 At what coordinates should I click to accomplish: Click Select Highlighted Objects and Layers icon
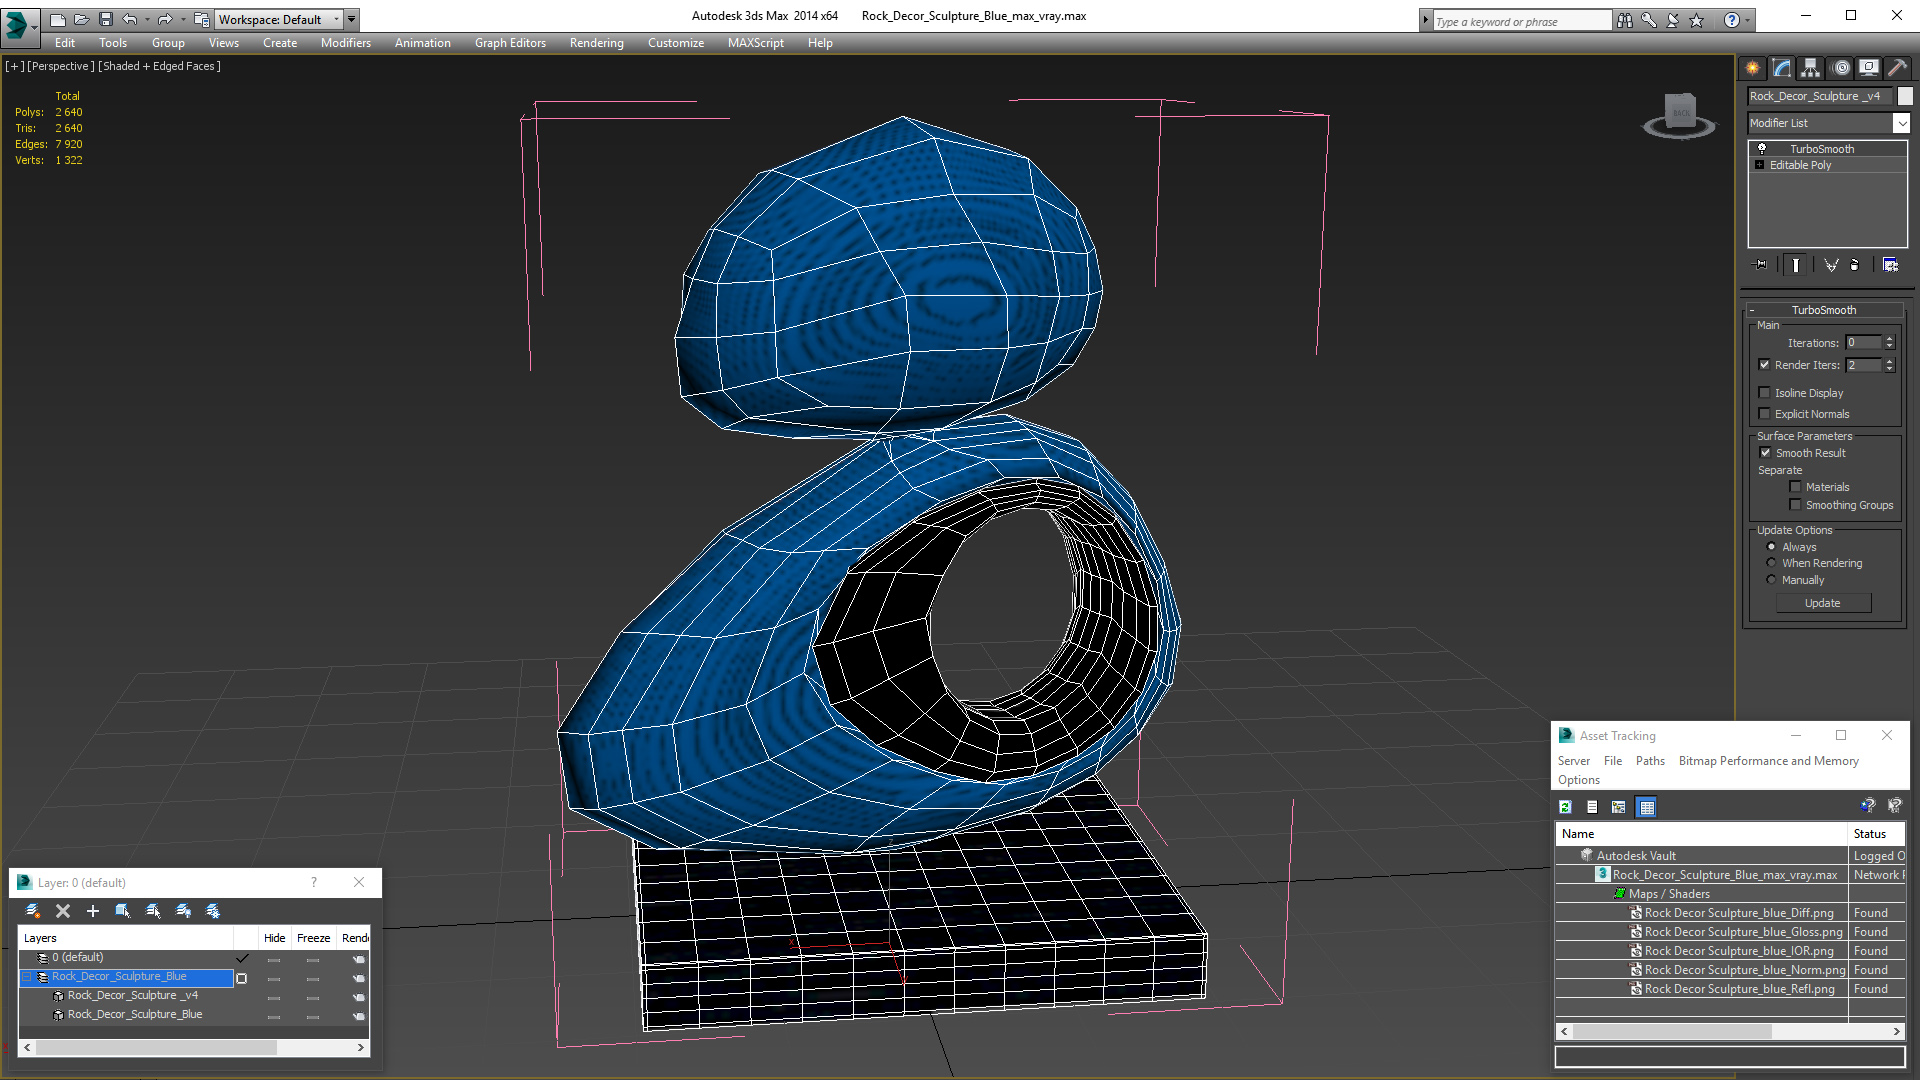pos(123,911)
